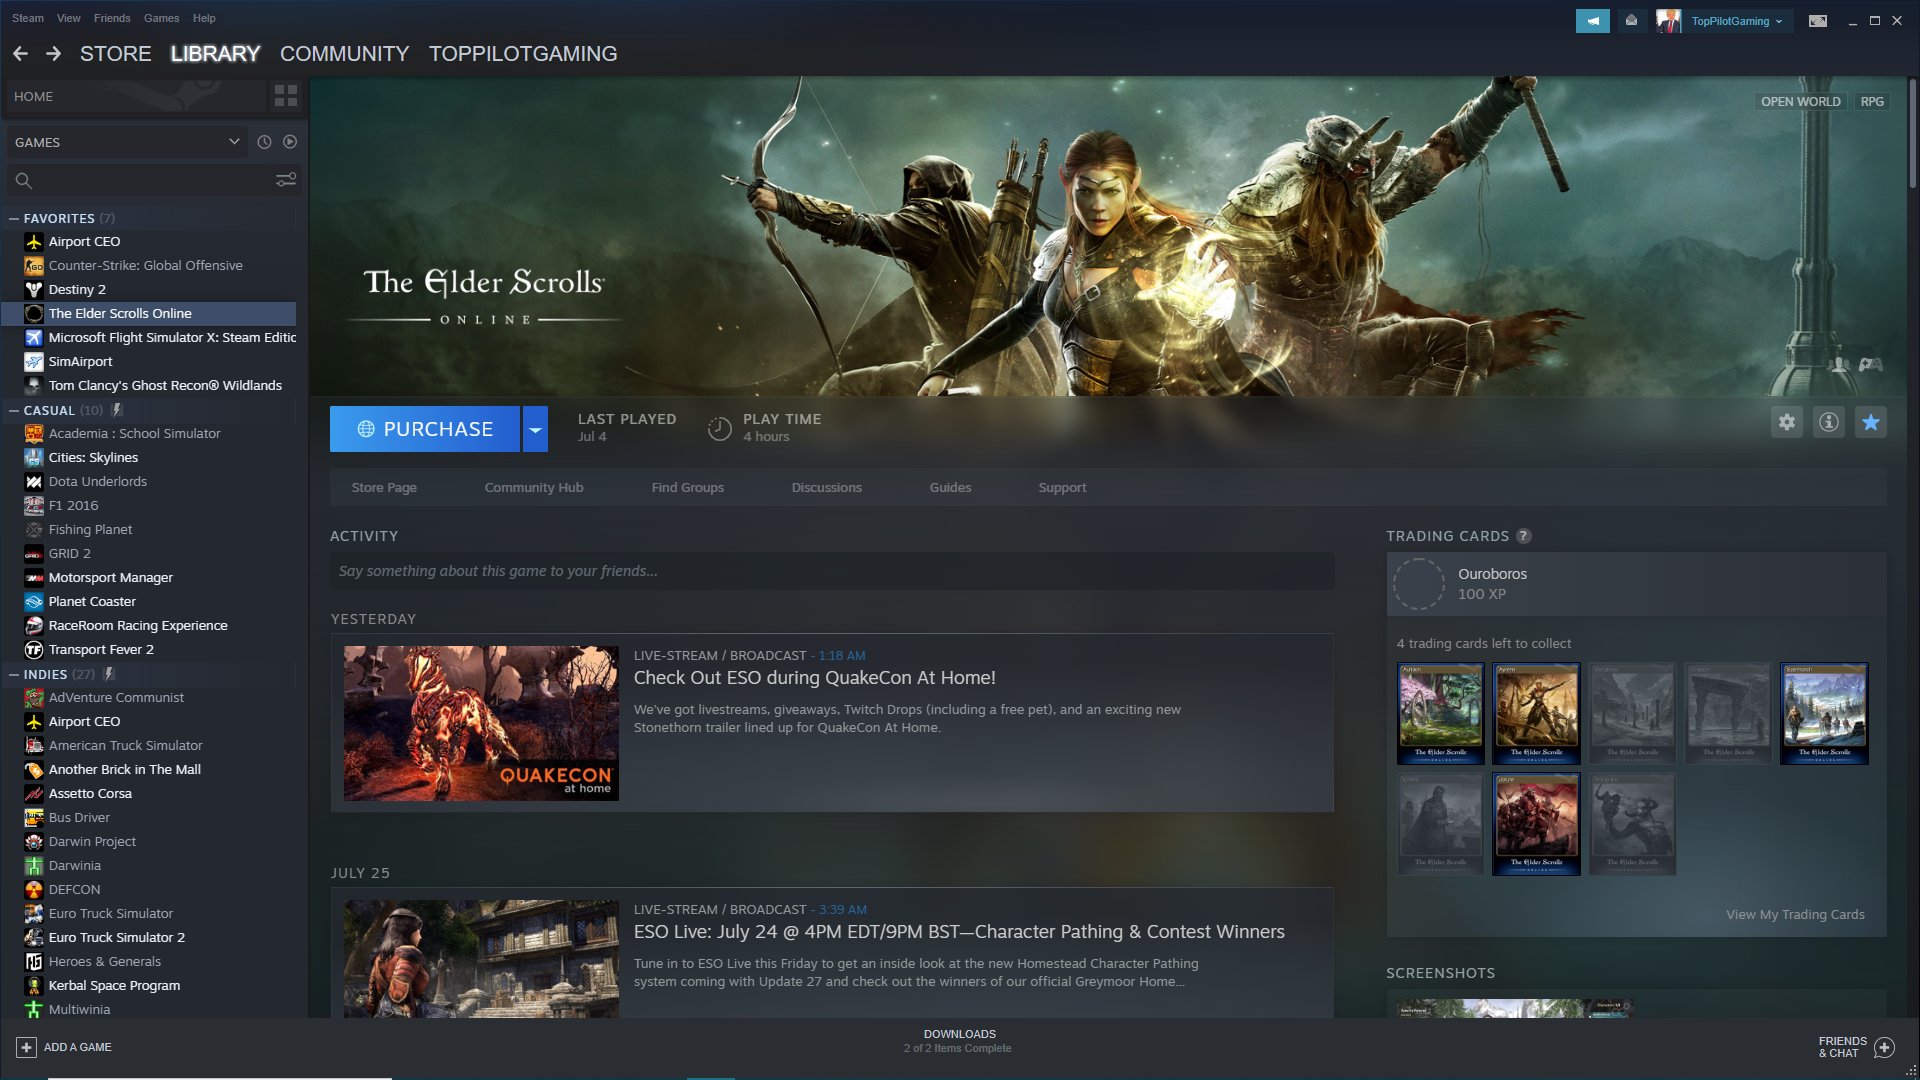Switch to the Community Hub tab
Viewport: 1920px width, 1080px height.
tap(534, 487)
